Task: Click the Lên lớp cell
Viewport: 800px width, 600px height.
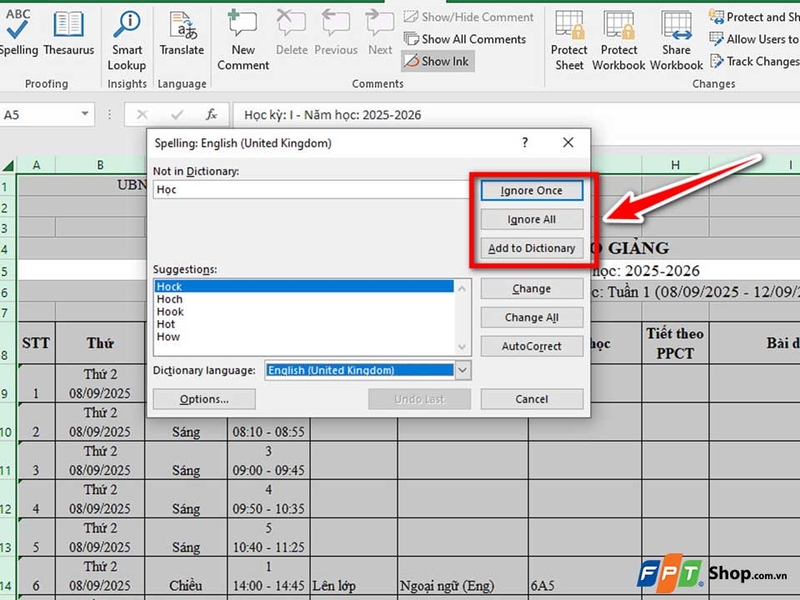Action: click(354, 576)
